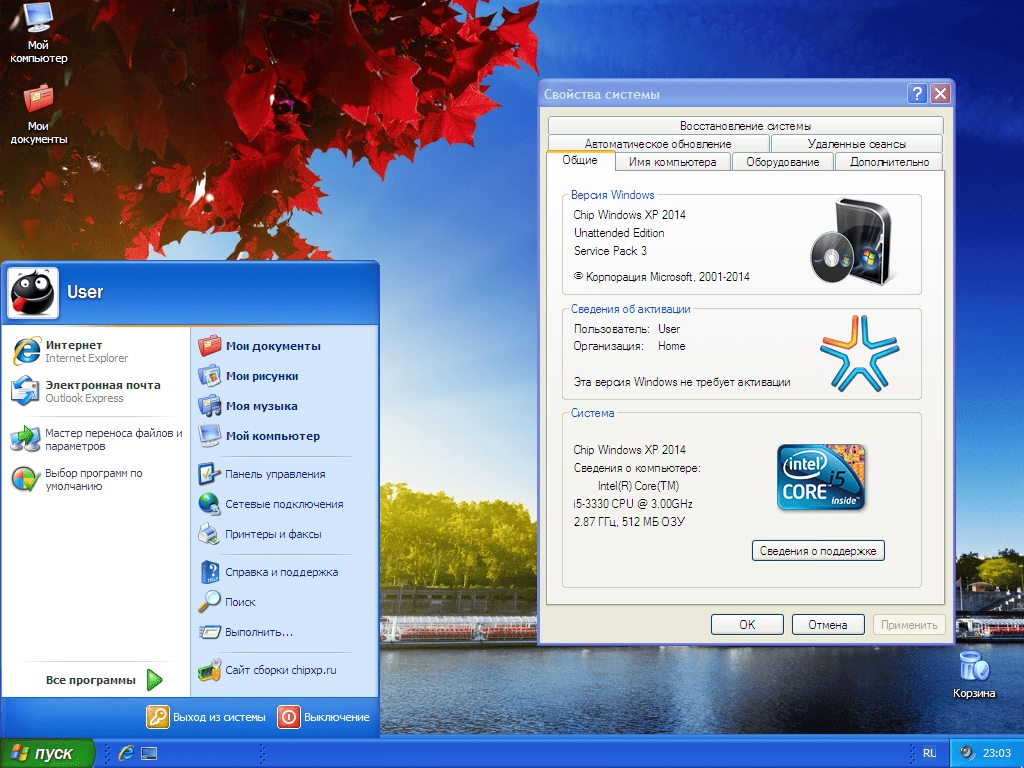The width and height of the screenshot is (1024, 768).
Task: Open Панель управления icon
Action: (x=210, y=473)
